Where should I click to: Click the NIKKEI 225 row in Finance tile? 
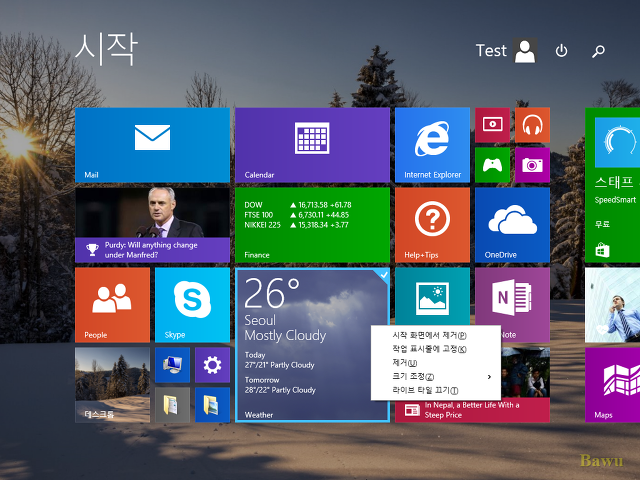point(297,225)
